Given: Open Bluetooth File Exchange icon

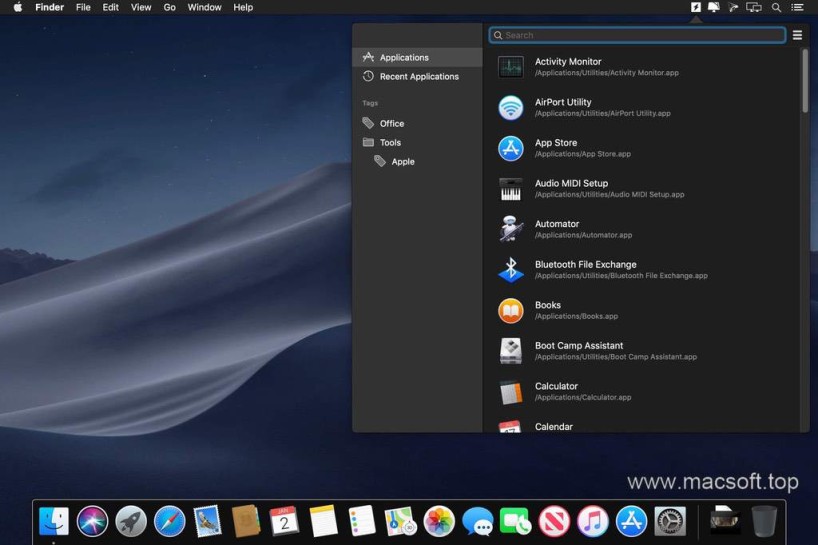Looking at the screenshot, I should tap(511, 270).
